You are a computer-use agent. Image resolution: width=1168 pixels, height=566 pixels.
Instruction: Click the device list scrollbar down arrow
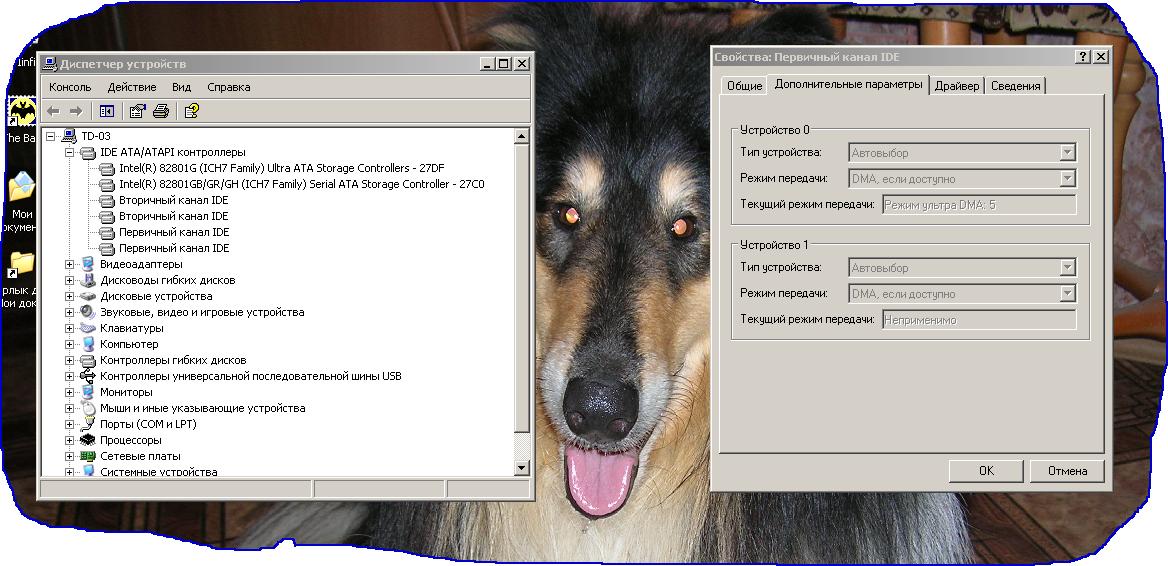click(x=521, y=467)
